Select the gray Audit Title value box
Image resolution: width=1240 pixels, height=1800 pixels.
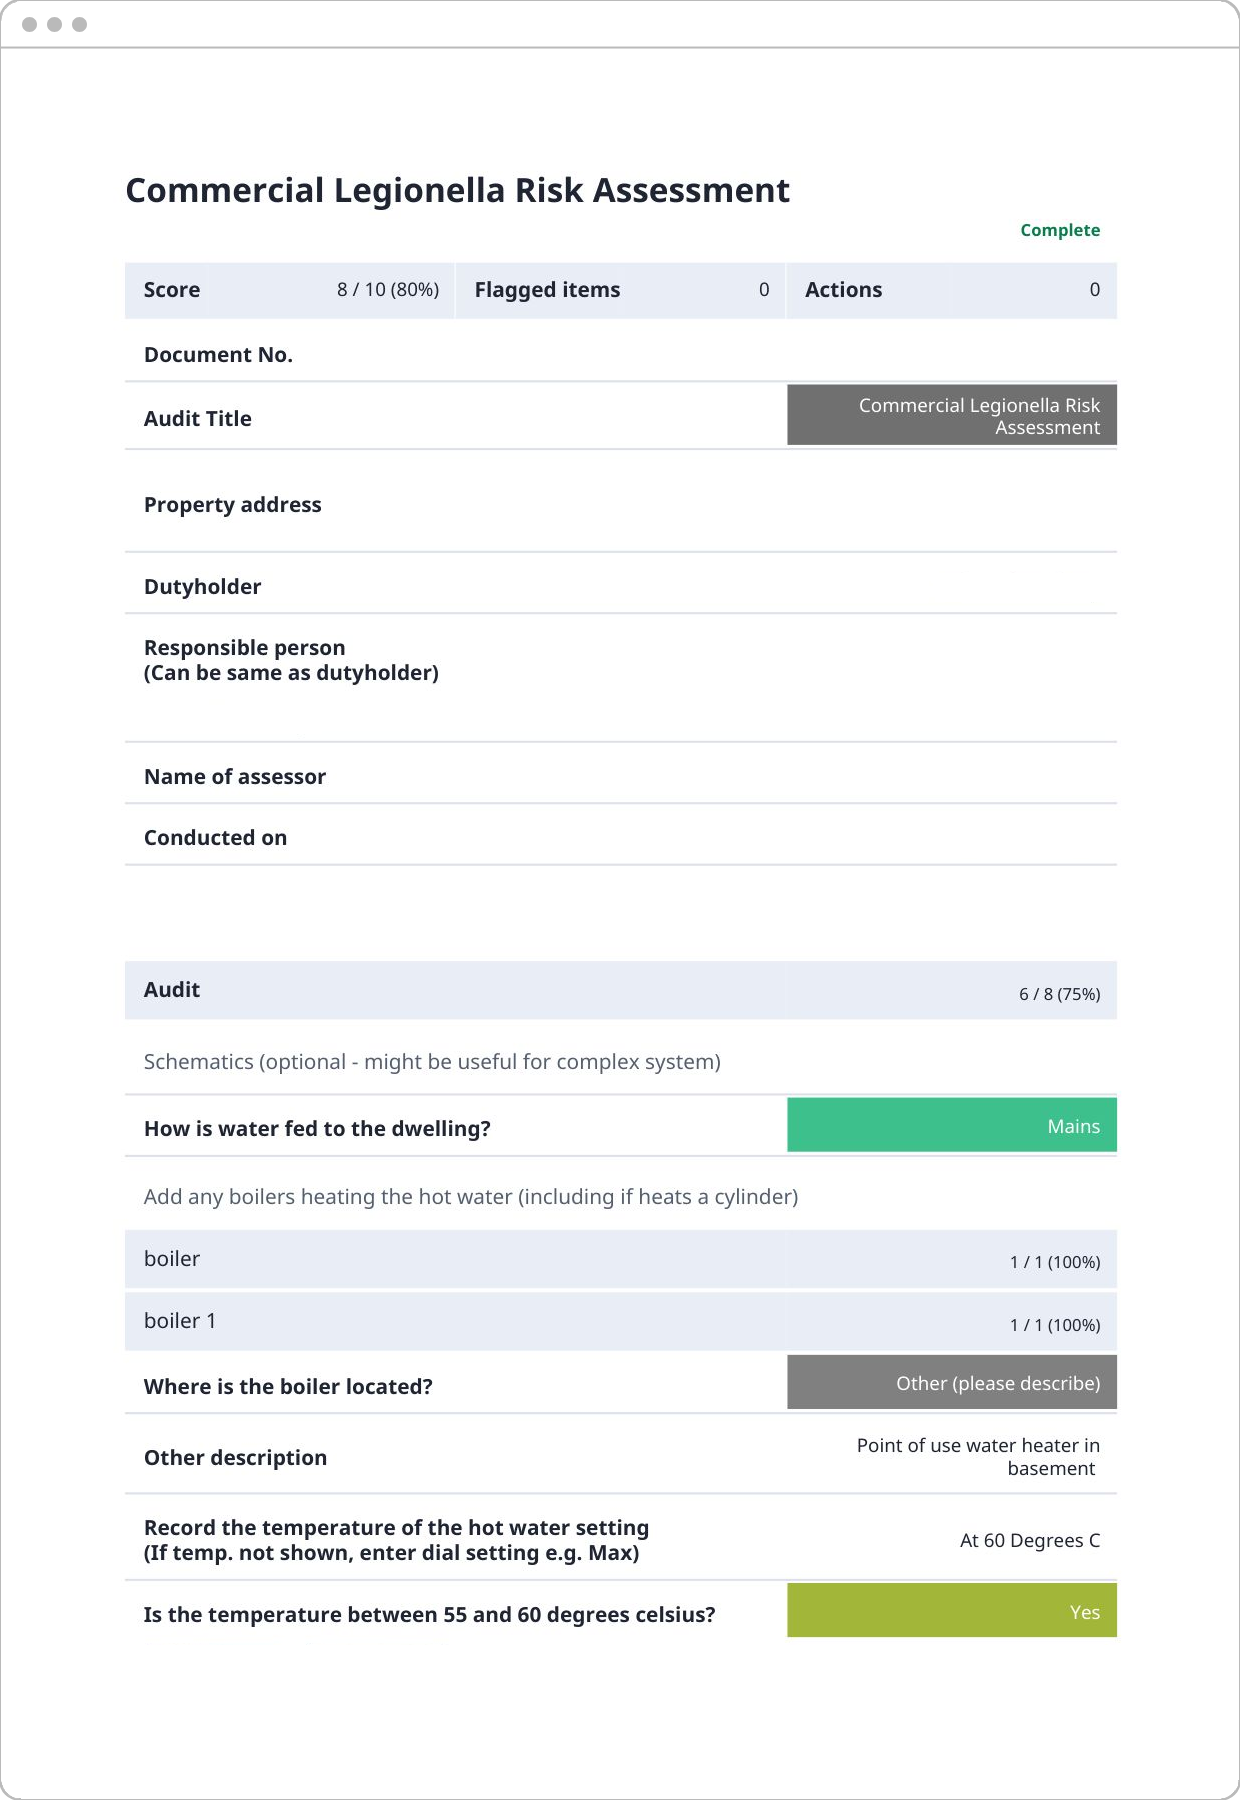point(951,416)
